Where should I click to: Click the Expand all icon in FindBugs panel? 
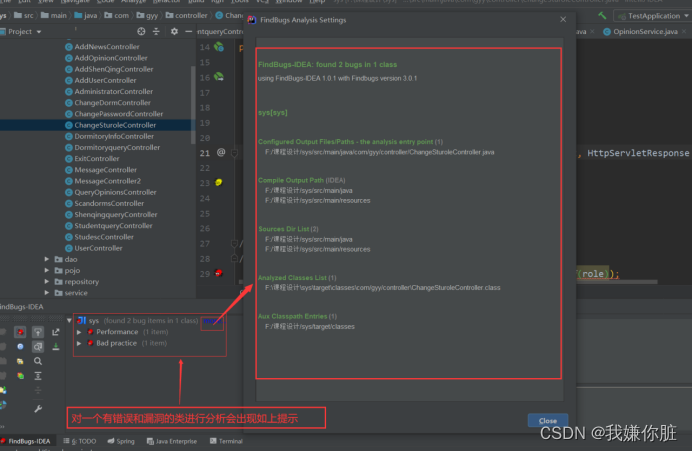point(38,376)
